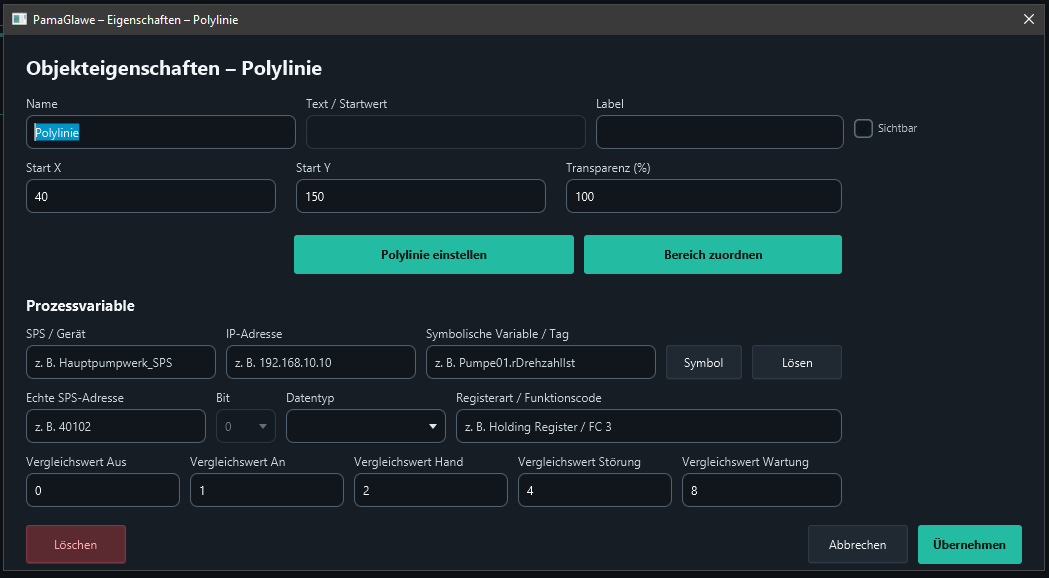Click Bereich zuordnen button
This screenshot has width=1049, height=578.
[712, 254]
